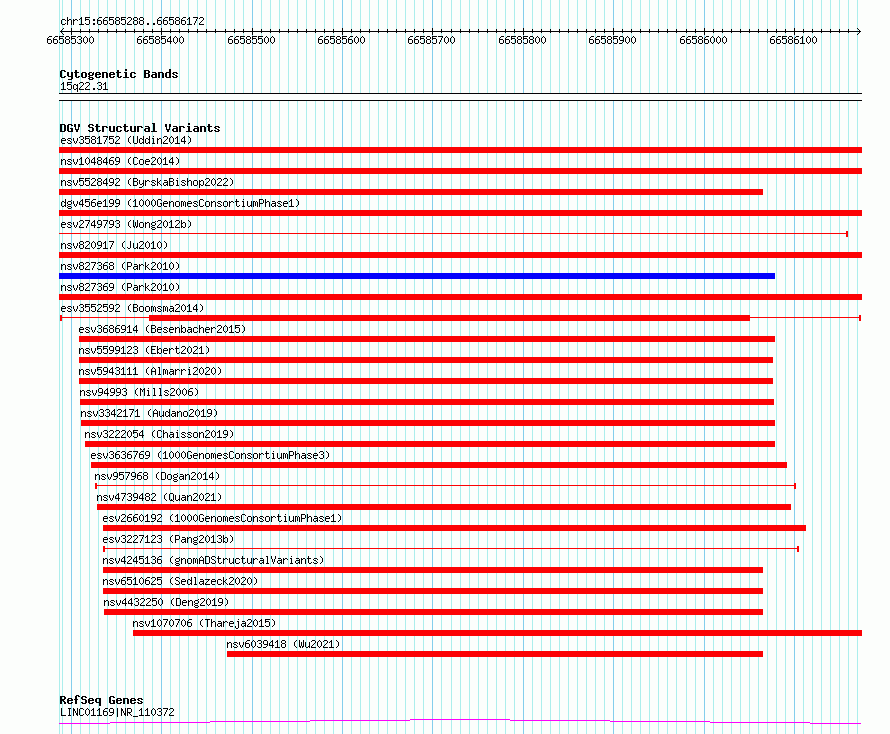Click nsv4245136 (gnomADStructuralVariants) label
890x734 pixels.
tap(213, 560)
